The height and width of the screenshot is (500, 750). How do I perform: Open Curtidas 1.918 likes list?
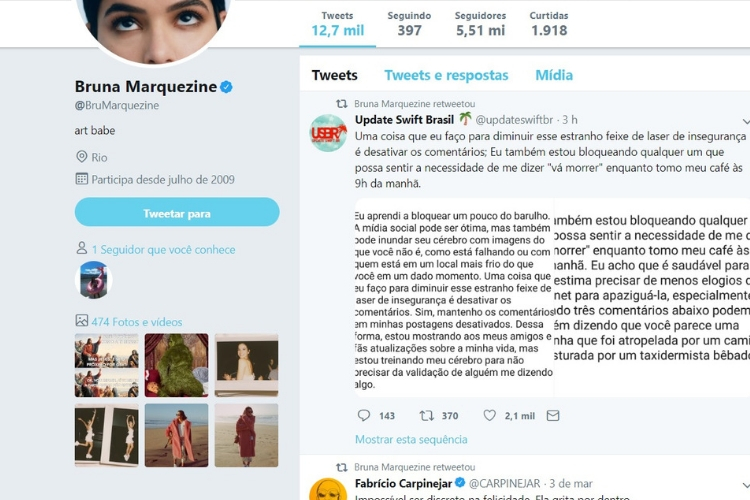(x=549, y=24)
